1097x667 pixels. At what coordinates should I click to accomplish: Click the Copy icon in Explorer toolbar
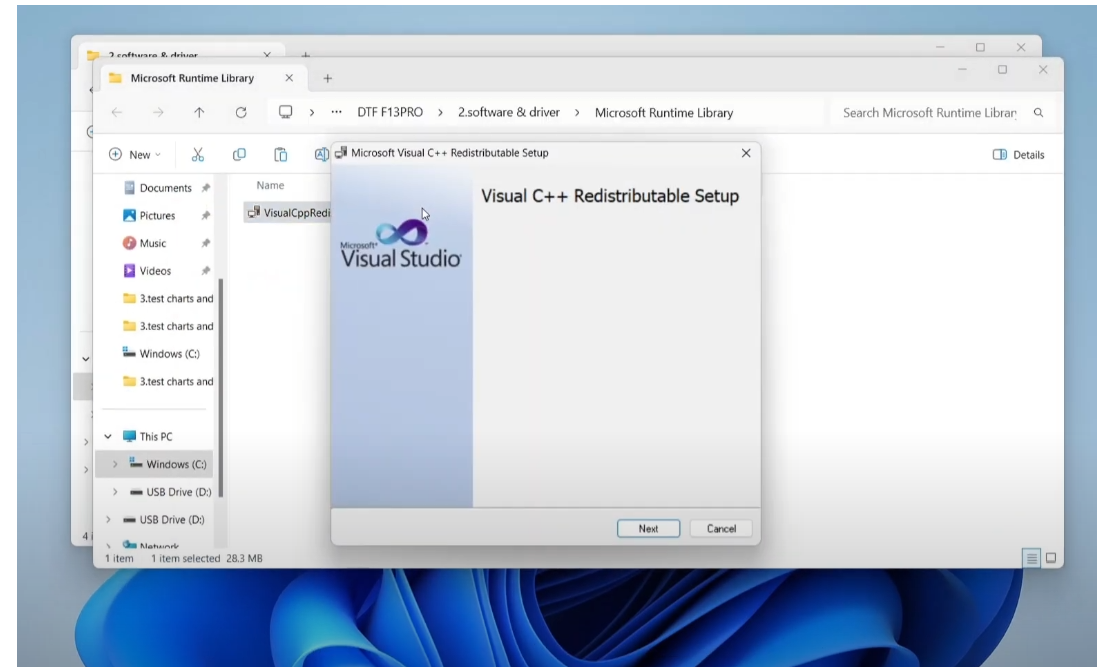click(239, 155)
